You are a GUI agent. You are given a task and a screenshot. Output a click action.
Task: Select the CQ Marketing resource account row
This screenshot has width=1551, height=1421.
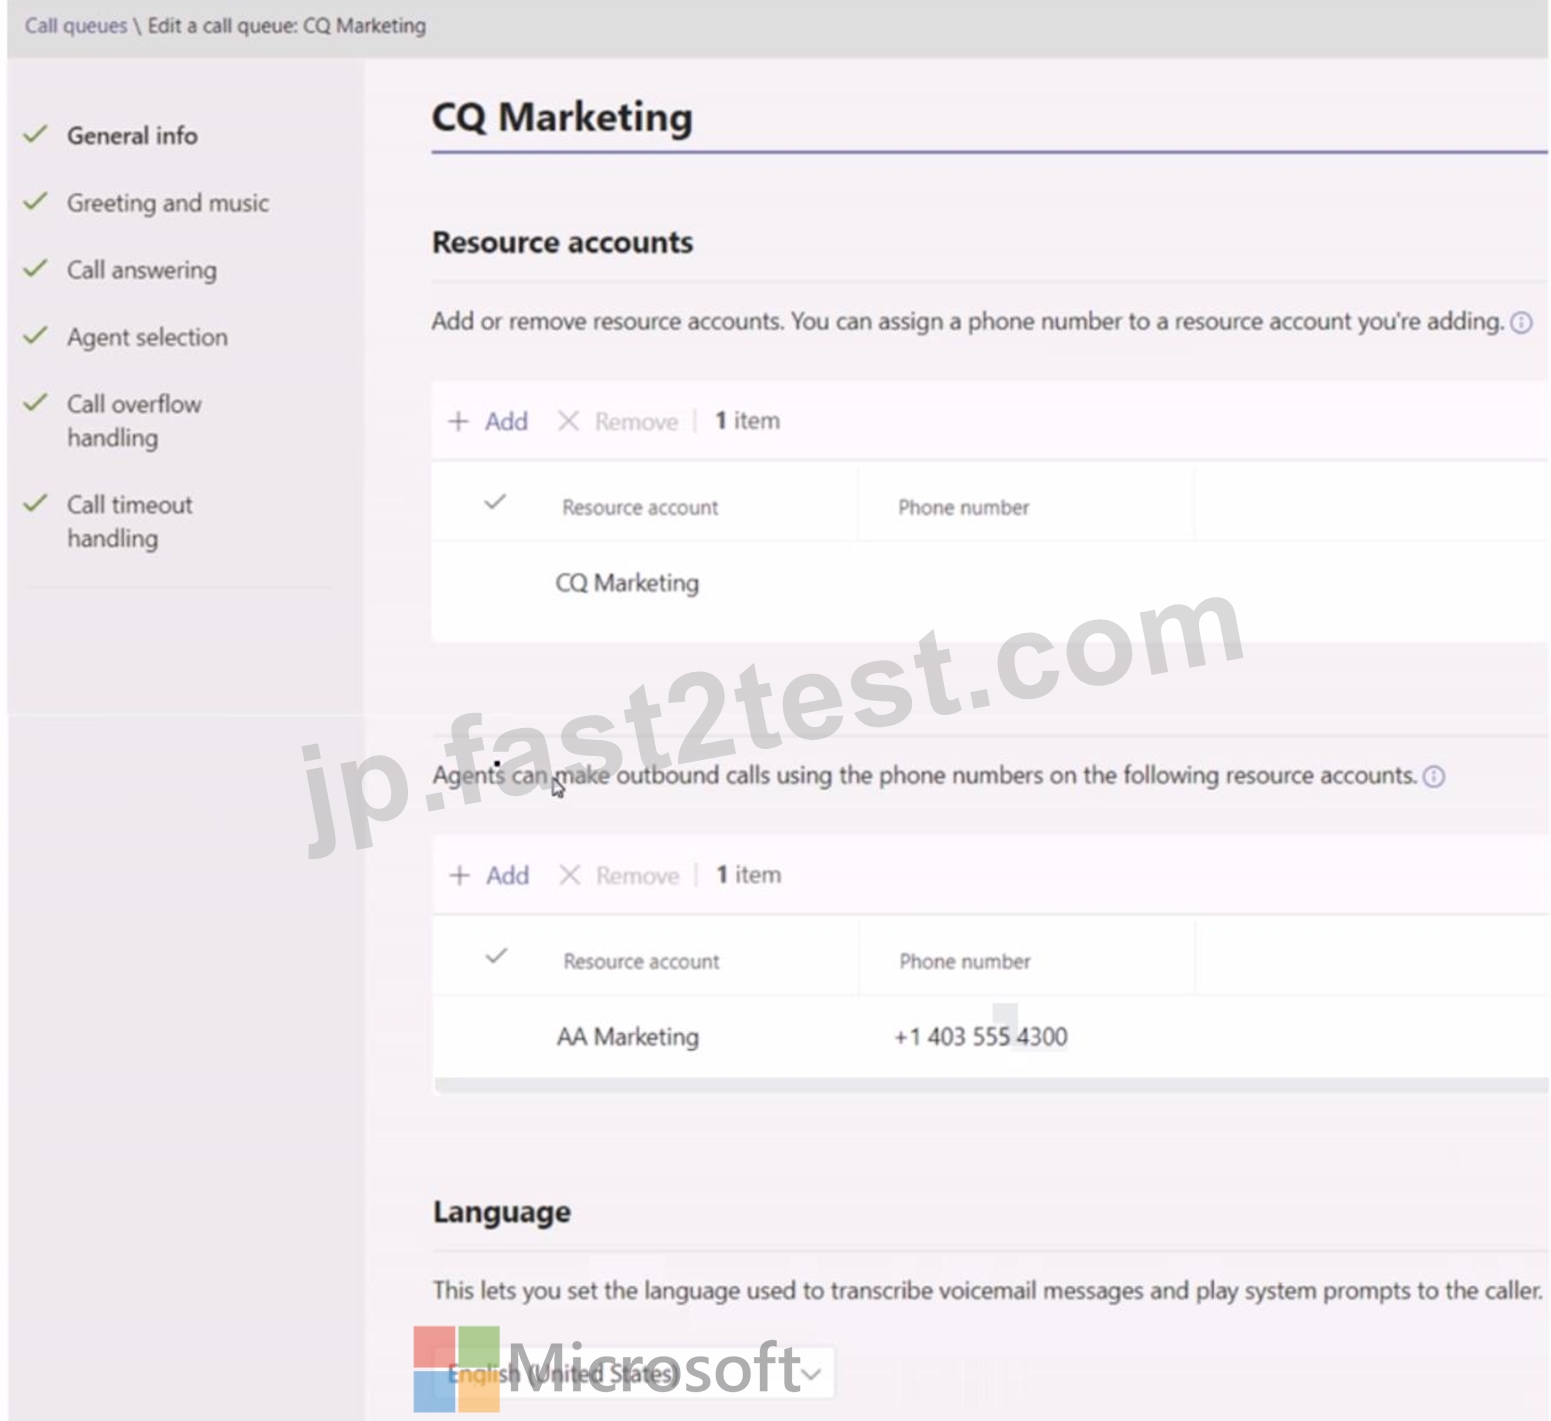click(990, 583)
